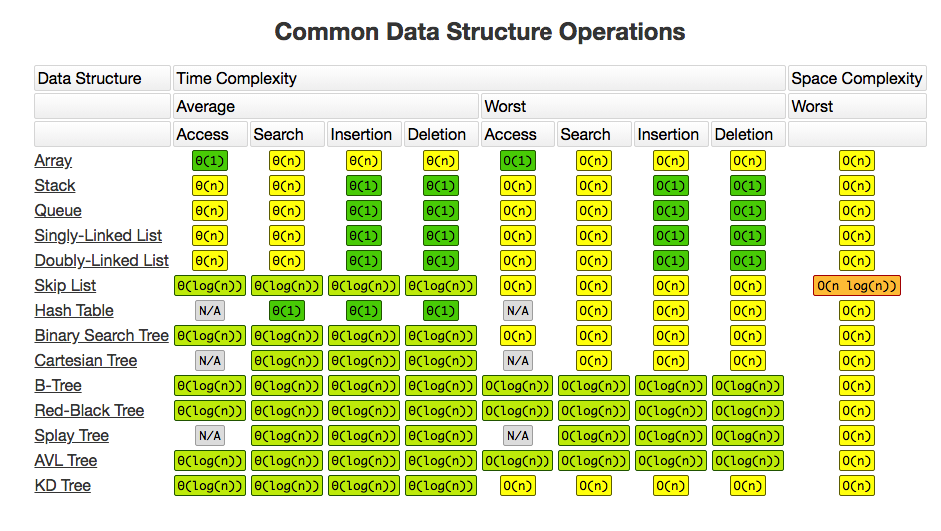Select the Space Complexity header cell
The height and width of the screenshot is (531, 941).
pyautogui.click(x=856, y=78)
